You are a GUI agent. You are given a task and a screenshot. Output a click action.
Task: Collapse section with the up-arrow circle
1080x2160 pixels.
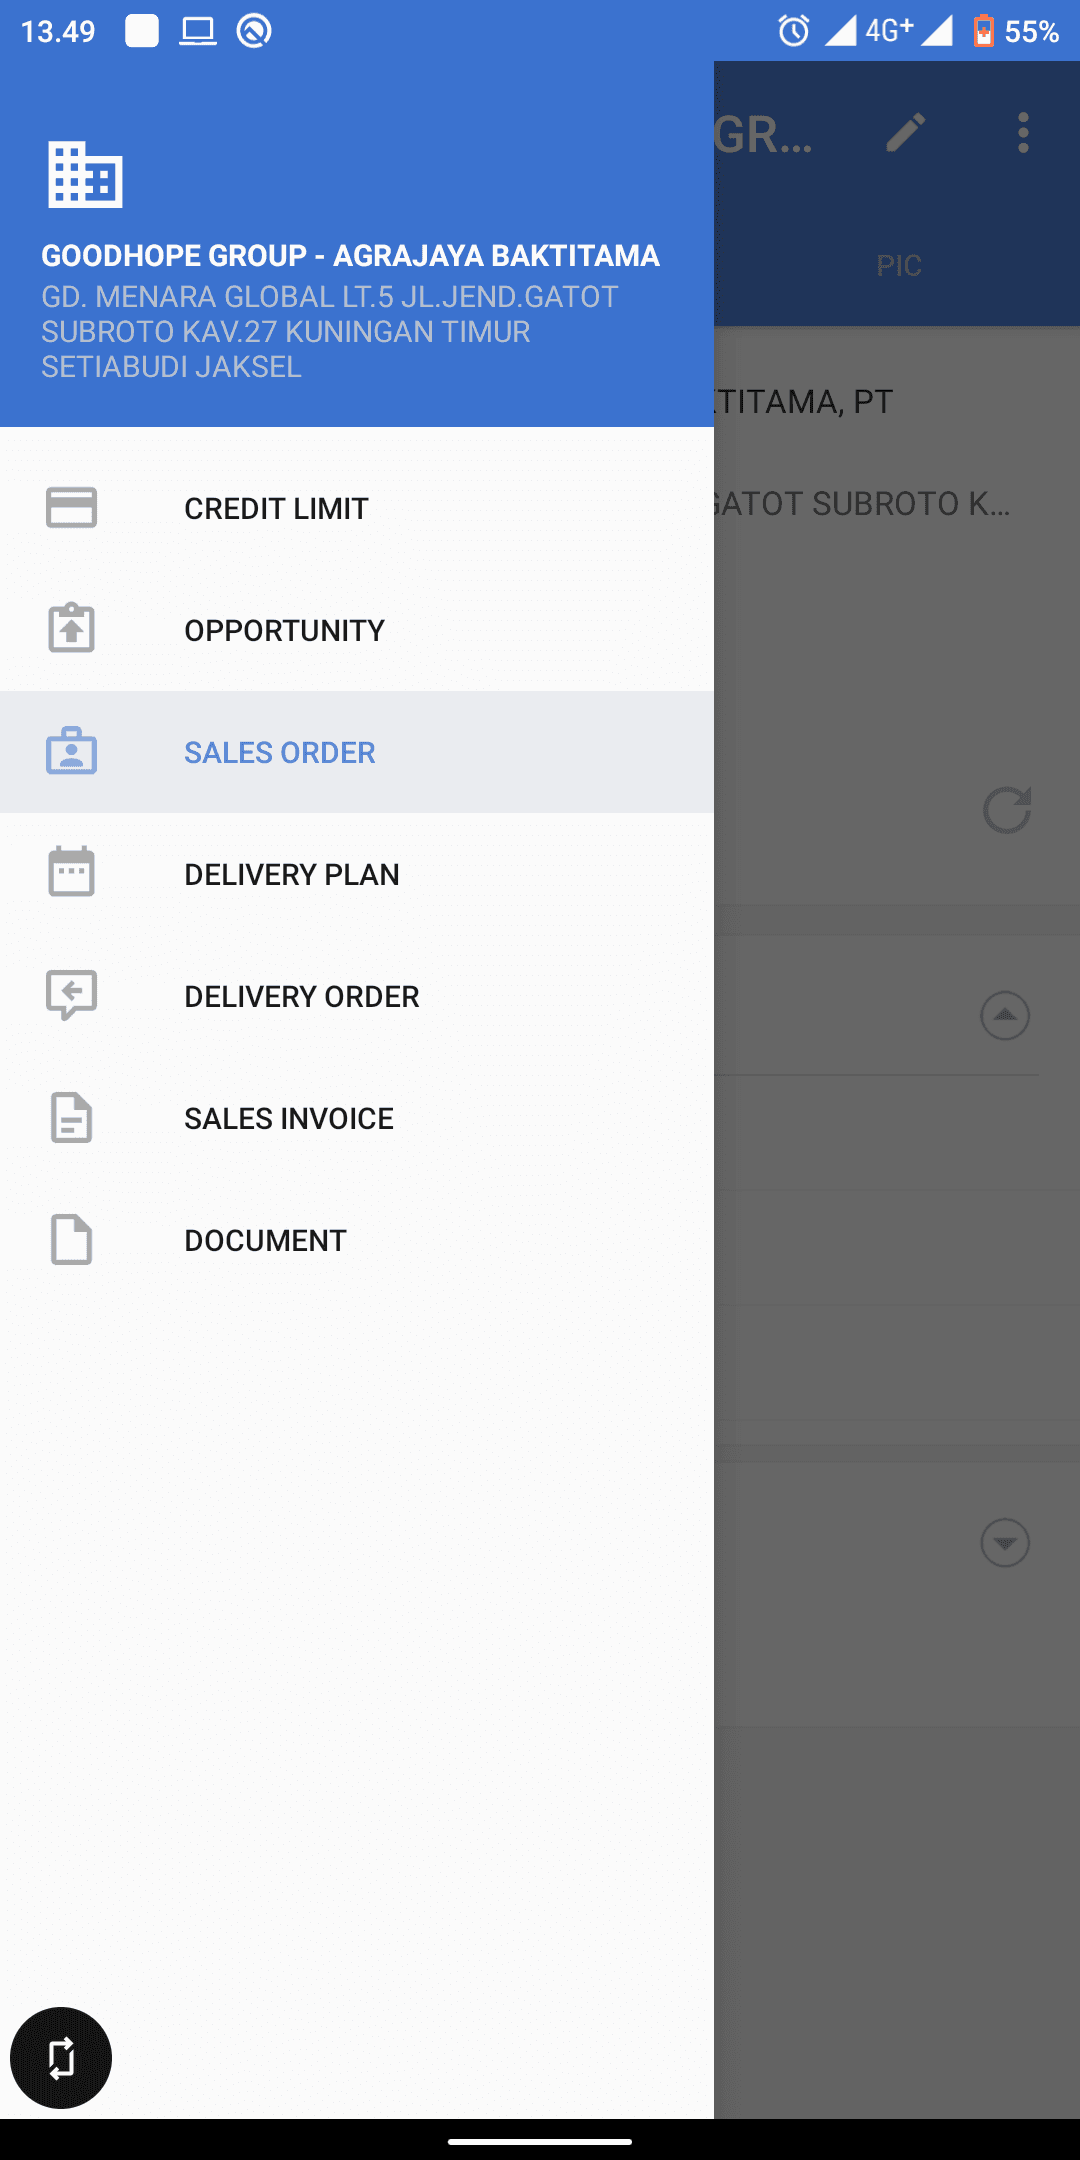pos(1005,1016)
